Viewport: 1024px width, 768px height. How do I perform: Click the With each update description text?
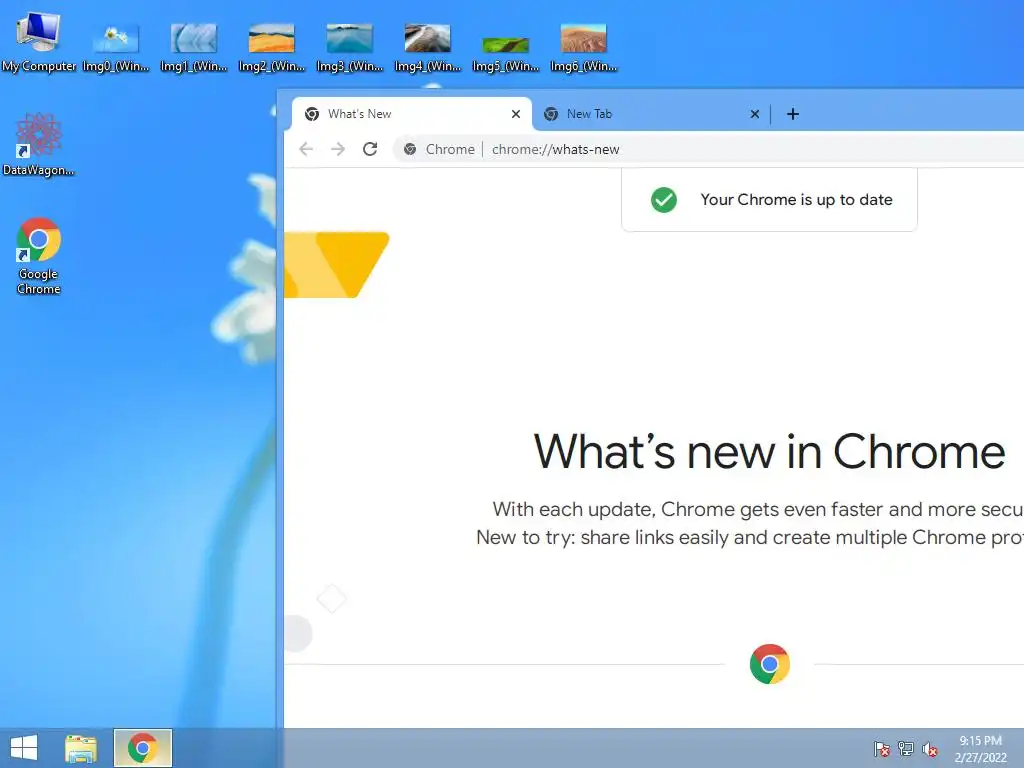point(758,509)
